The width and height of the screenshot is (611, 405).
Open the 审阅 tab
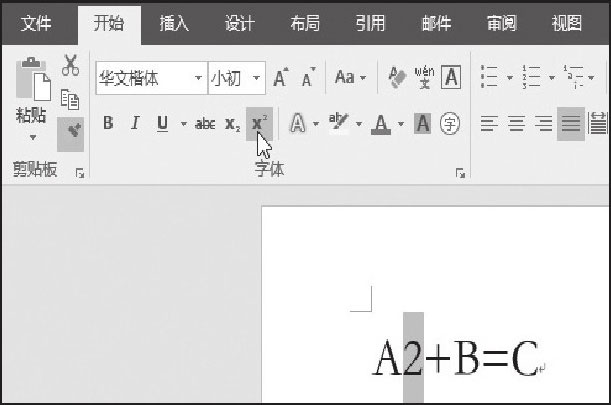point(502,23)
